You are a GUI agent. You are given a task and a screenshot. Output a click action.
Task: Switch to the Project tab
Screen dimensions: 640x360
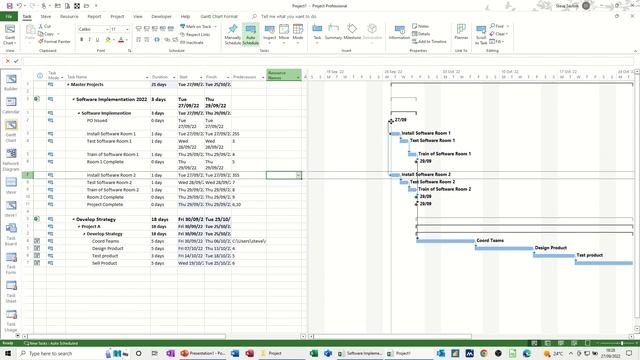[x=117, y=16]
